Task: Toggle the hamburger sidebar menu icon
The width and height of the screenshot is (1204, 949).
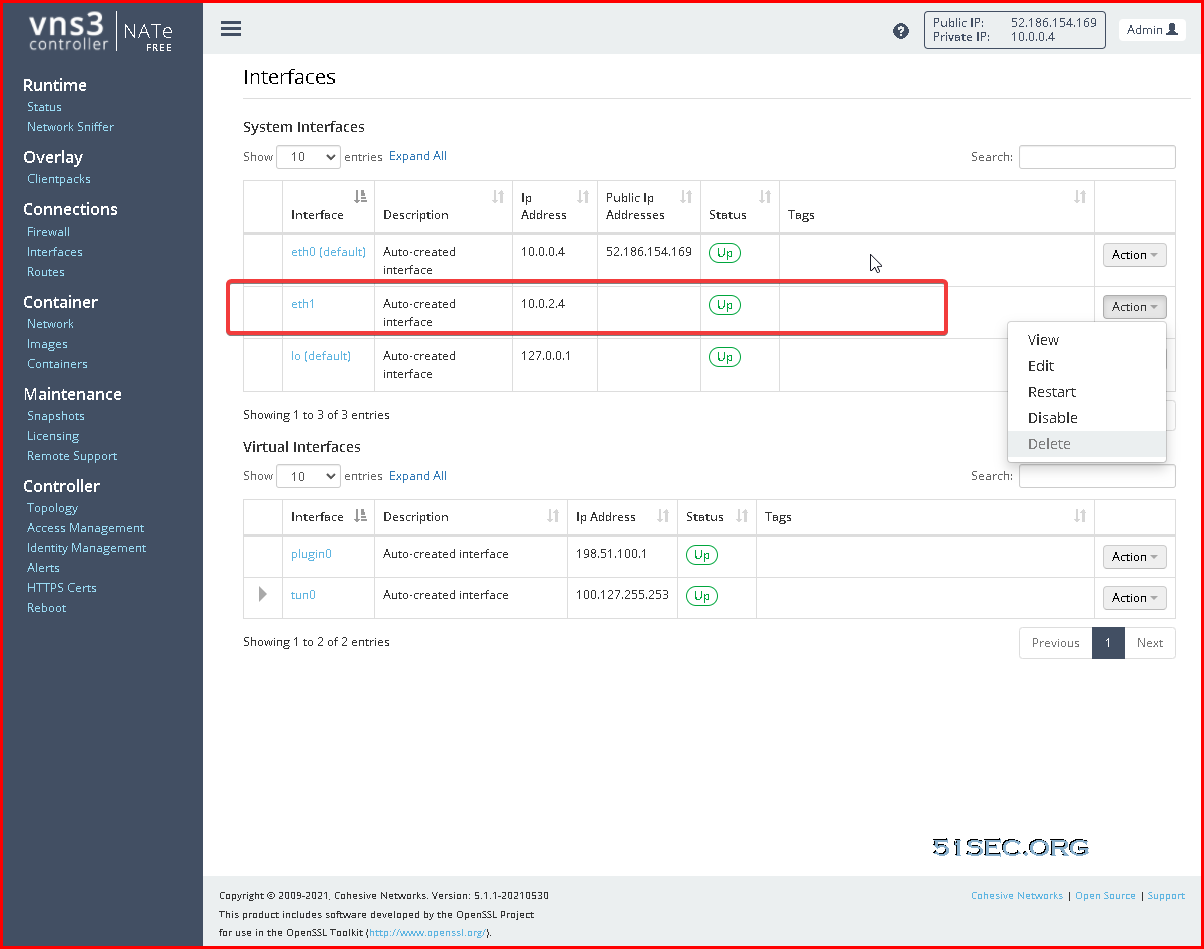Action: (231, 29)
